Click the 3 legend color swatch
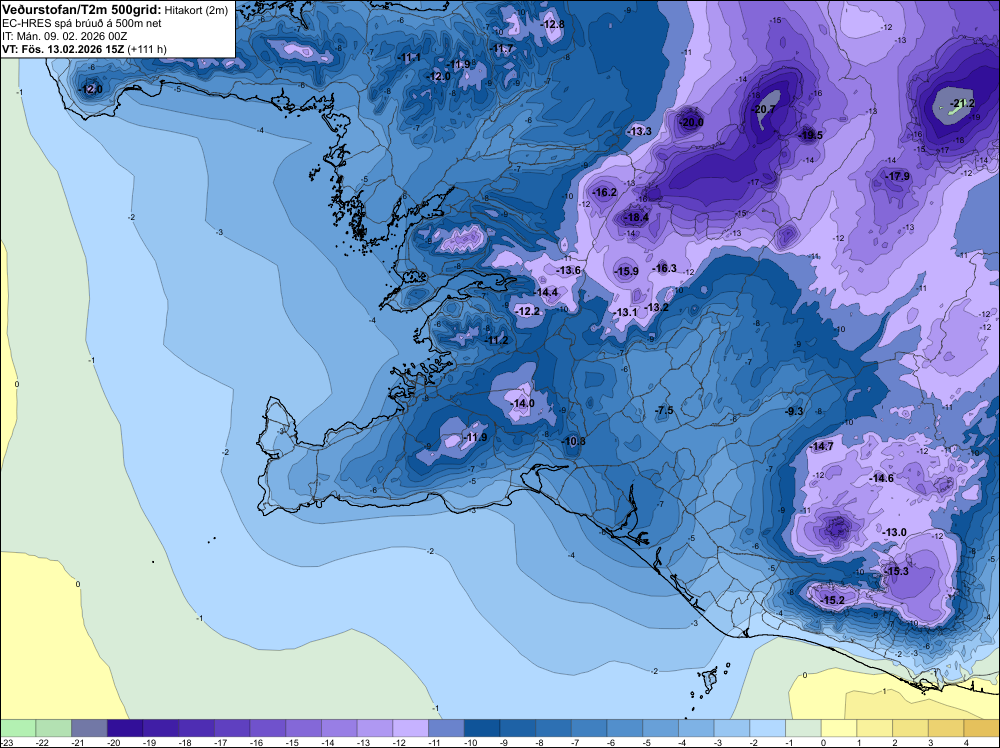The width and height of the screenshot is (1000, 748). pyautogui.click(x=946, y=728)
